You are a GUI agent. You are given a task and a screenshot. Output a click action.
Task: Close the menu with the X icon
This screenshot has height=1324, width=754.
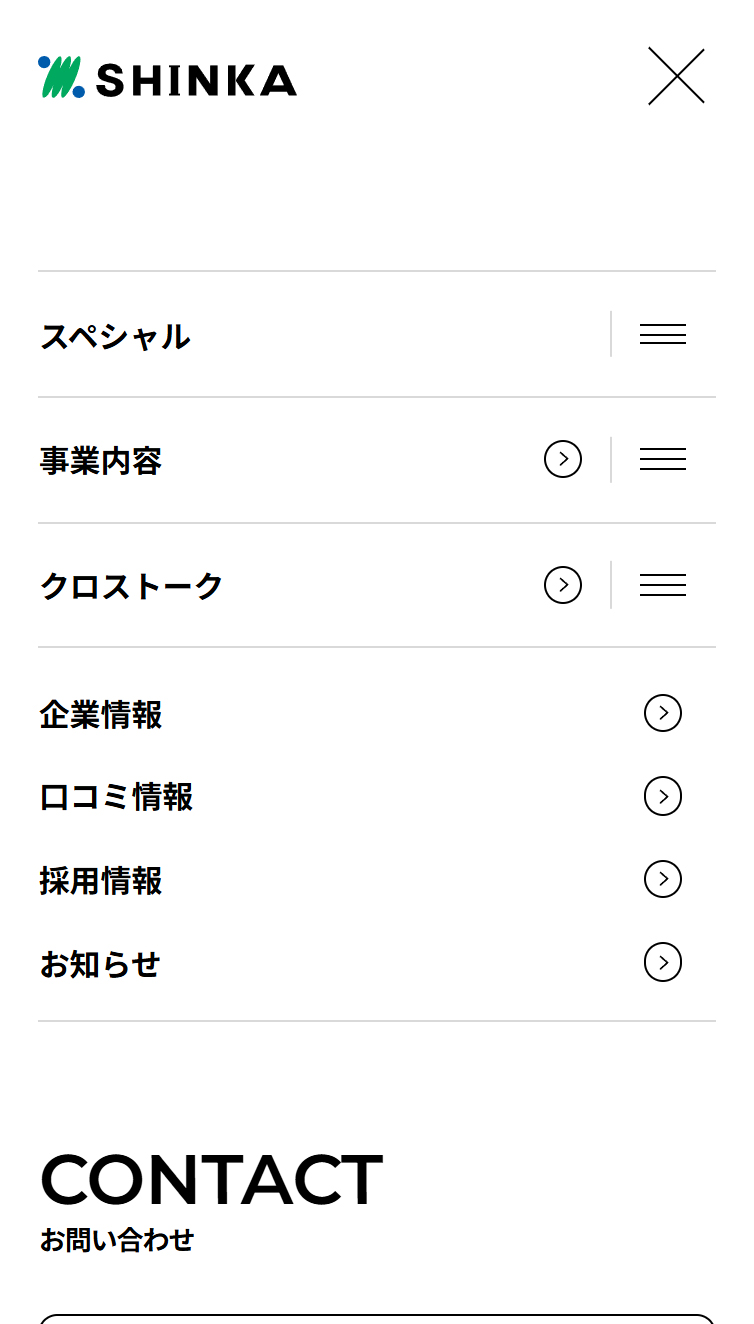click(x=676, y=76)
